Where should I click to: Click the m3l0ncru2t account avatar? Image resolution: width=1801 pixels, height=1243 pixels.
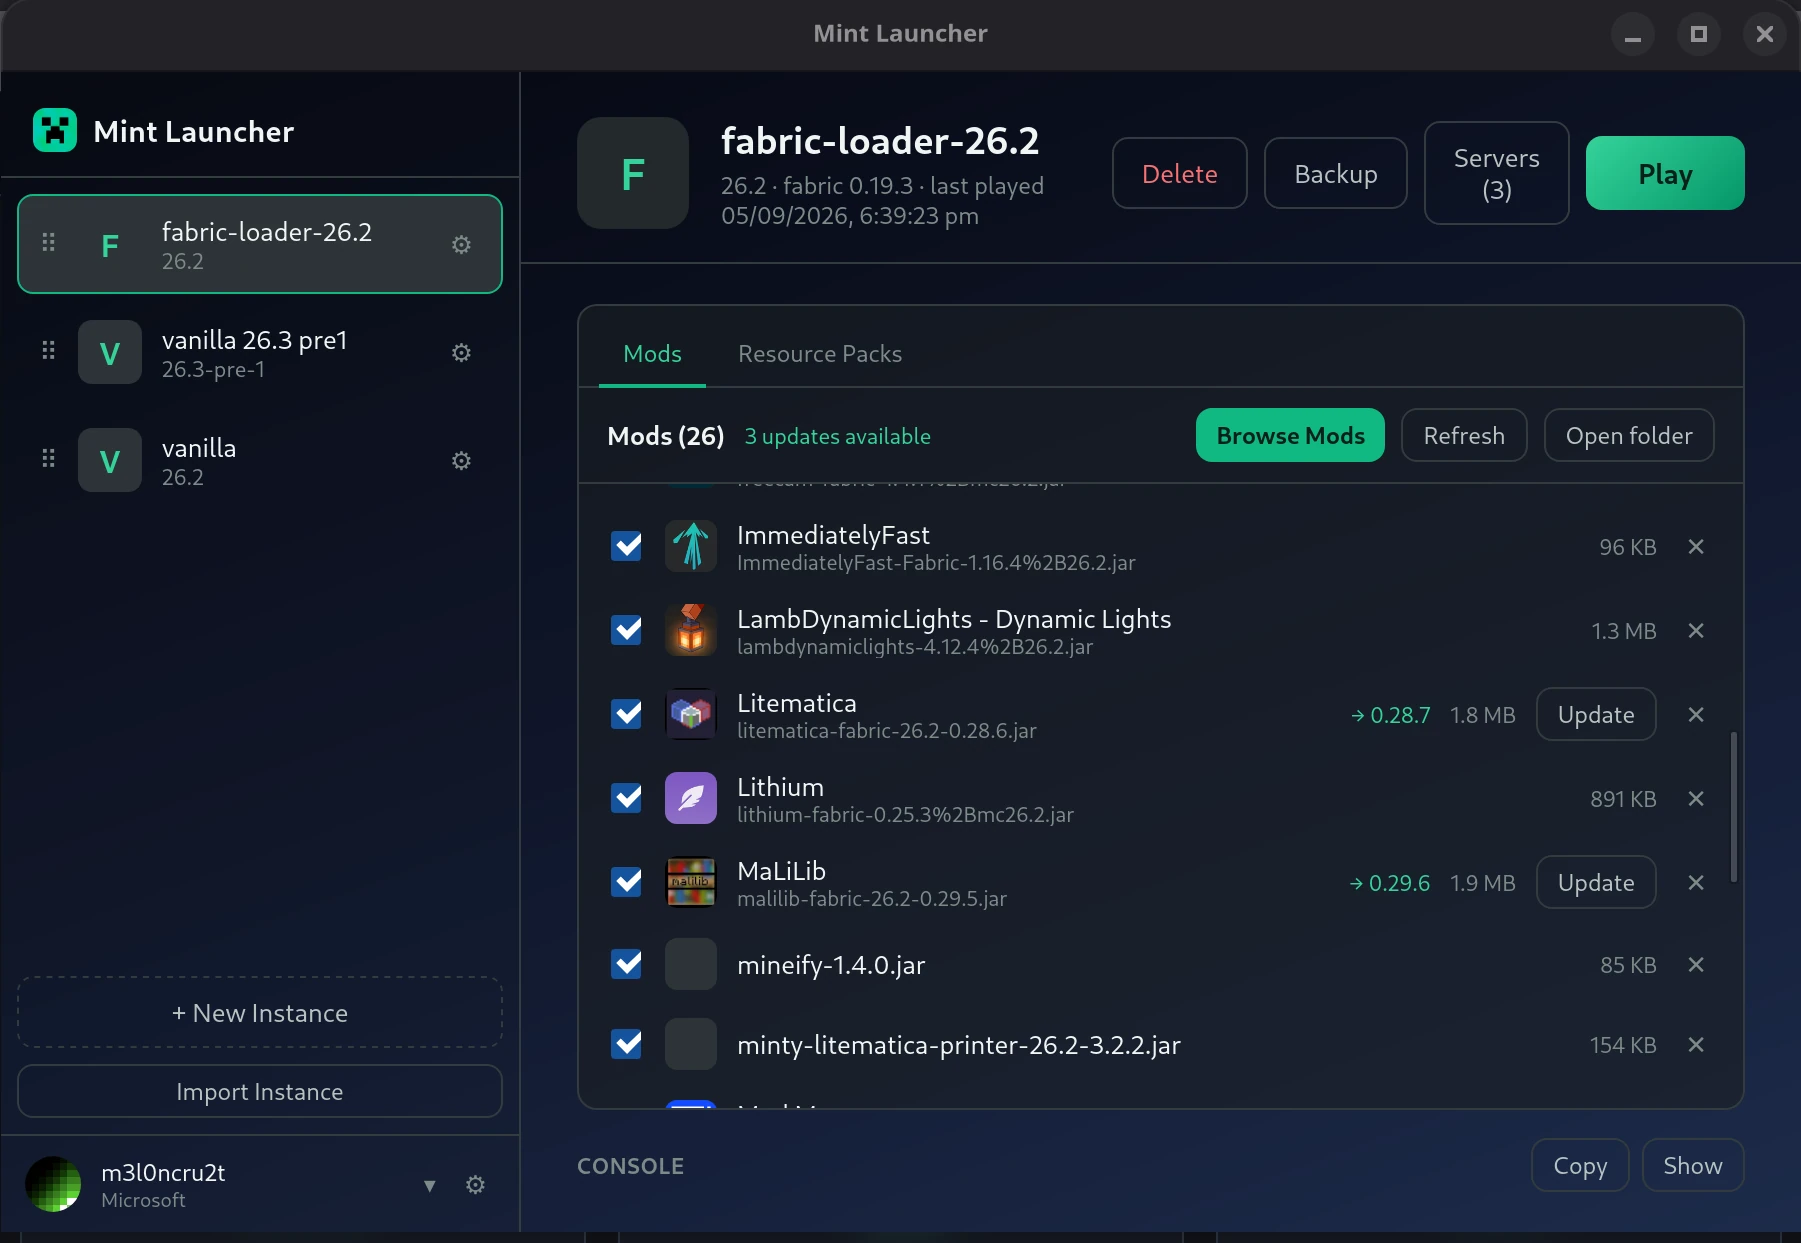pyautogui.click(x=53, y=1184)
